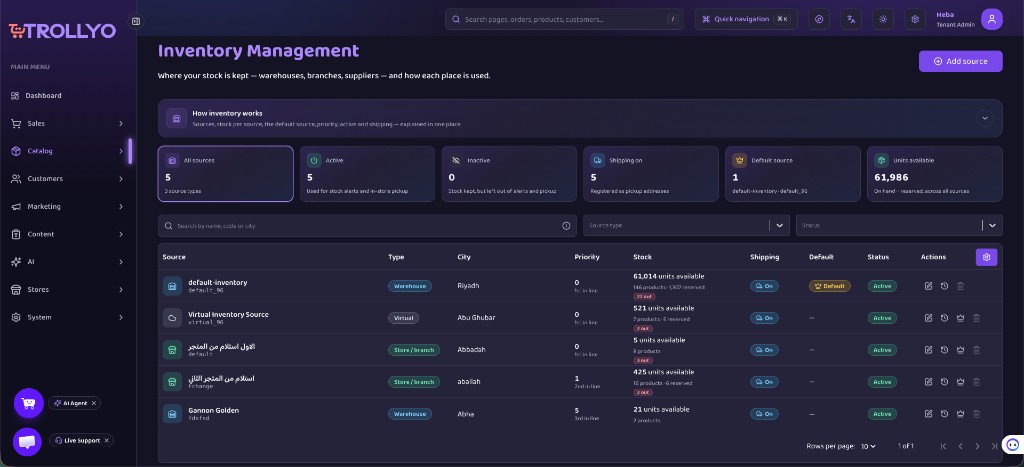1024x467 pixels.
Task: Set Virtual Inventory Source as default (crown)
Action: pos(961,318)
